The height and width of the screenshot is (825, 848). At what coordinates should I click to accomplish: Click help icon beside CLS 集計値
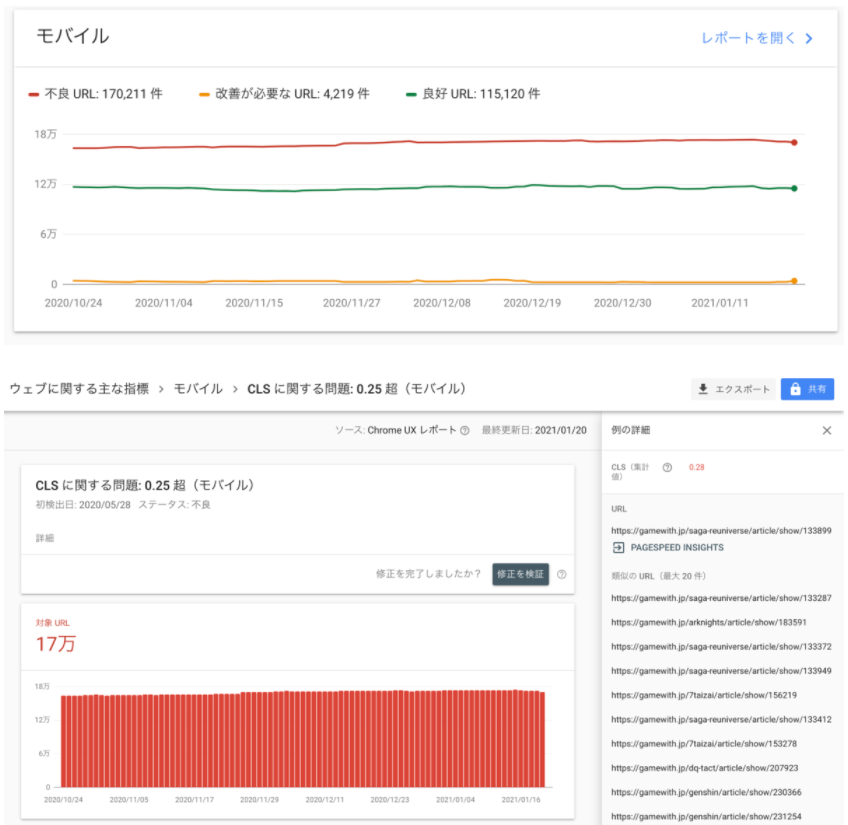[x=667, y=467]
